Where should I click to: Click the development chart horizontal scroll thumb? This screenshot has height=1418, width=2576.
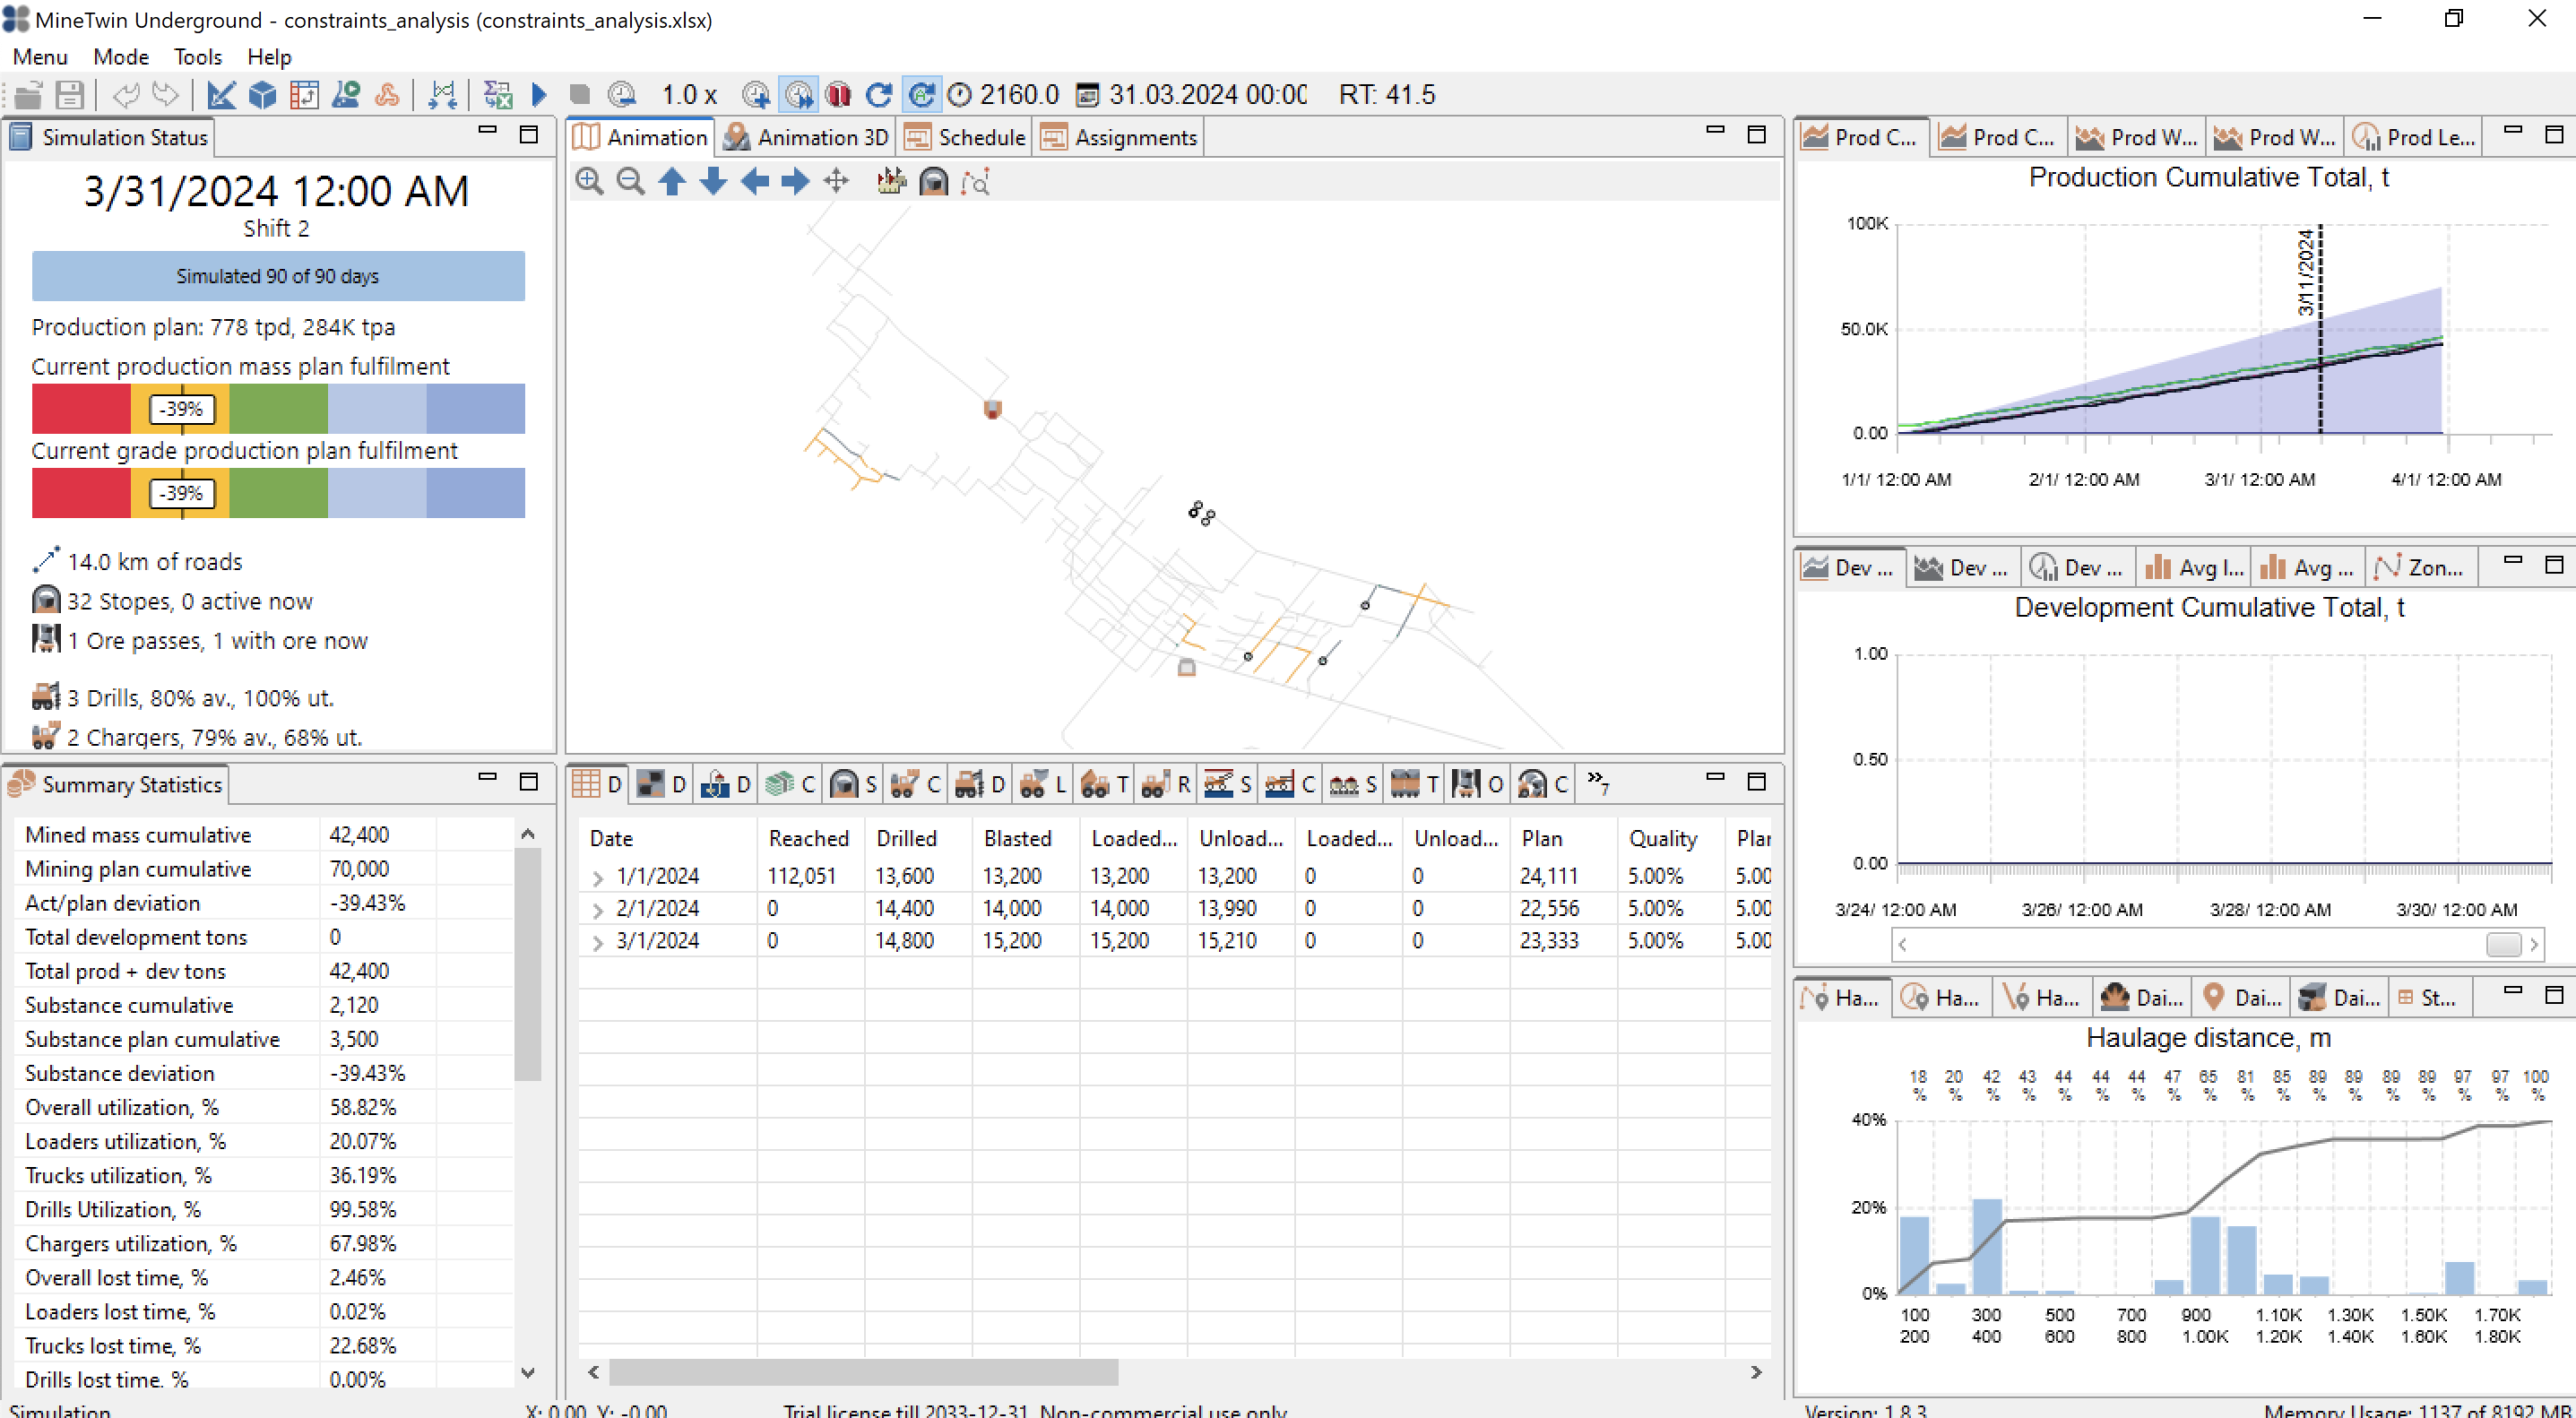(2504, 945)
